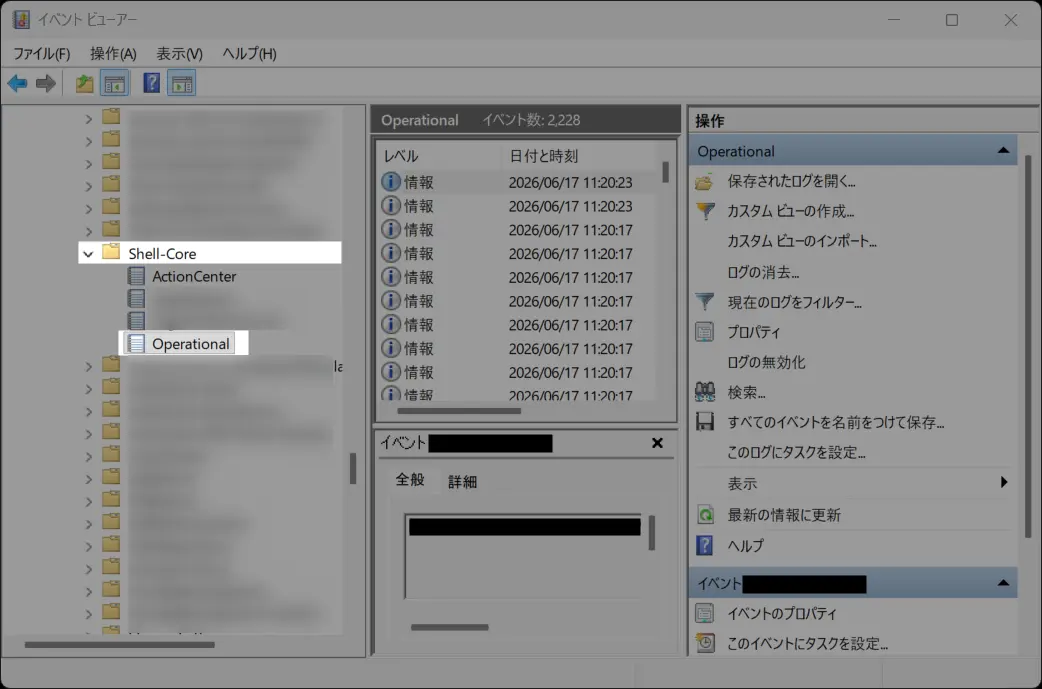
Task: Click the blue Help toolbar icon
Action: pos(152,83)
